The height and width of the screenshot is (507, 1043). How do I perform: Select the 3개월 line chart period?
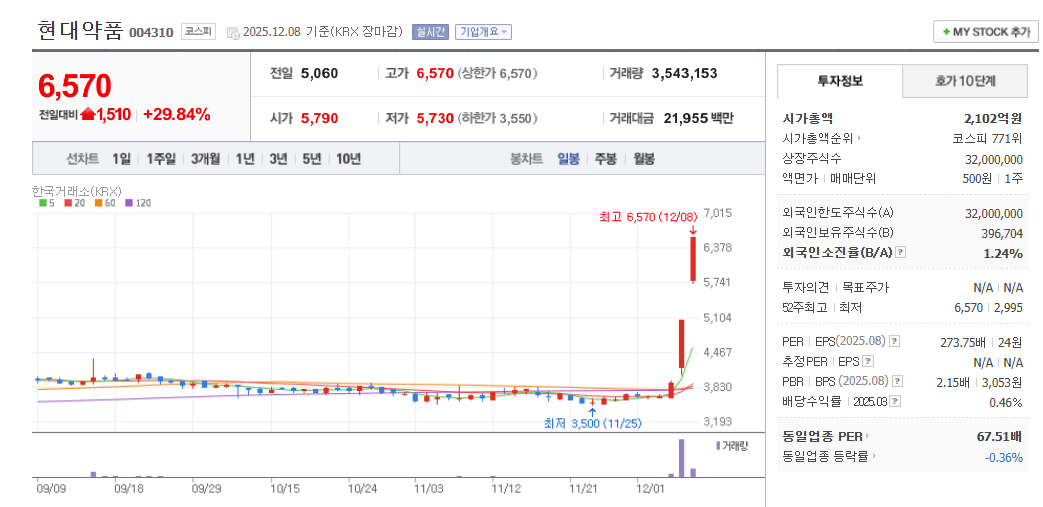(205, 159)
